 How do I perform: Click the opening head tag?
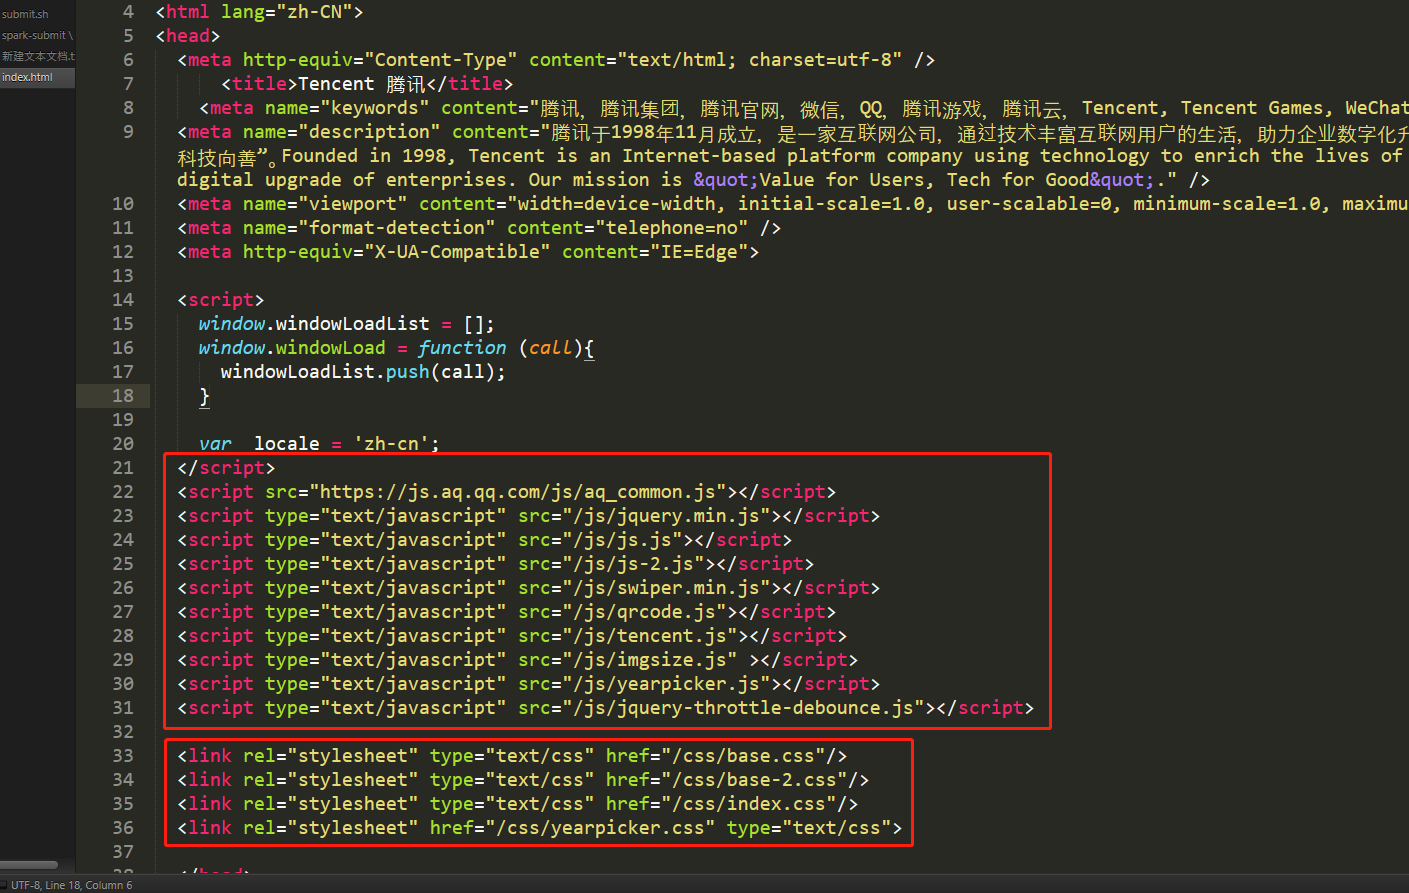[188, 36]
